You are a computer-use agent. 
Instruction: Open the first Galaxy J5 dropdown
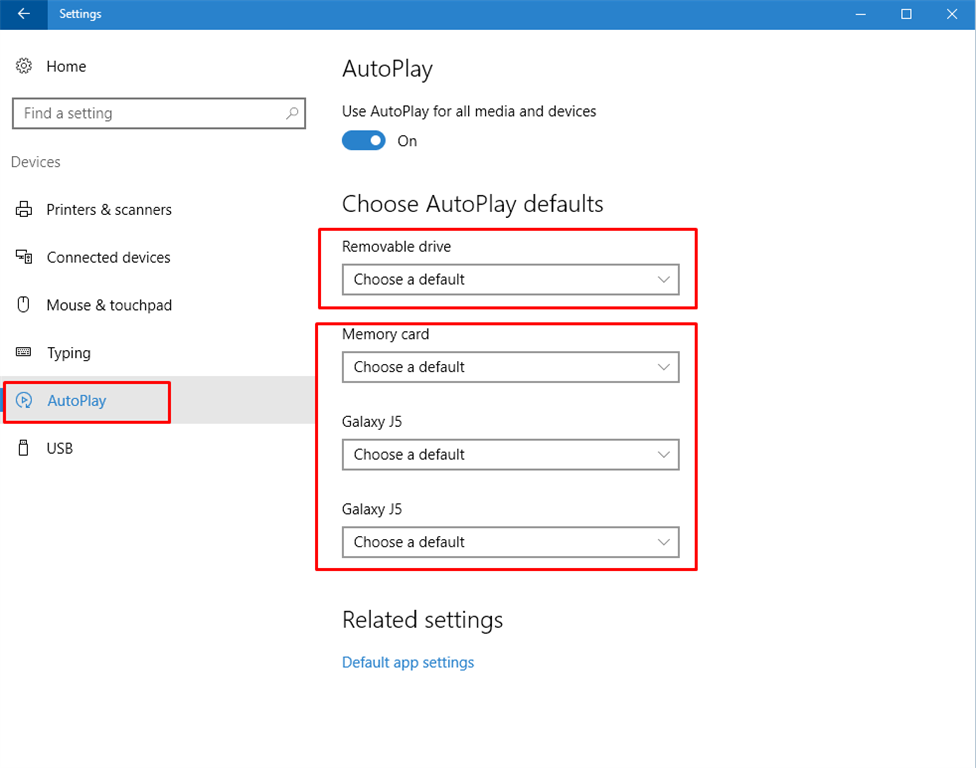tap(510, 455)
